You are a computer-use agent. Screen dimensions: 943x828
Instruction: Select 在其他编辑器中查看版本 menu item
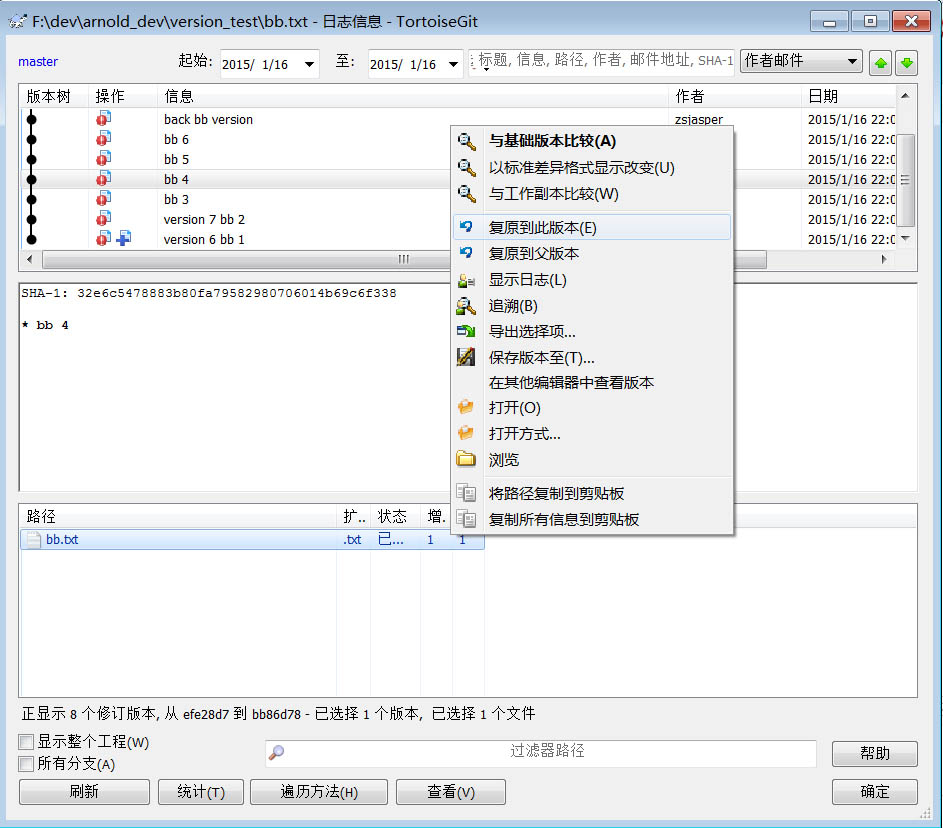pos(592,382)
